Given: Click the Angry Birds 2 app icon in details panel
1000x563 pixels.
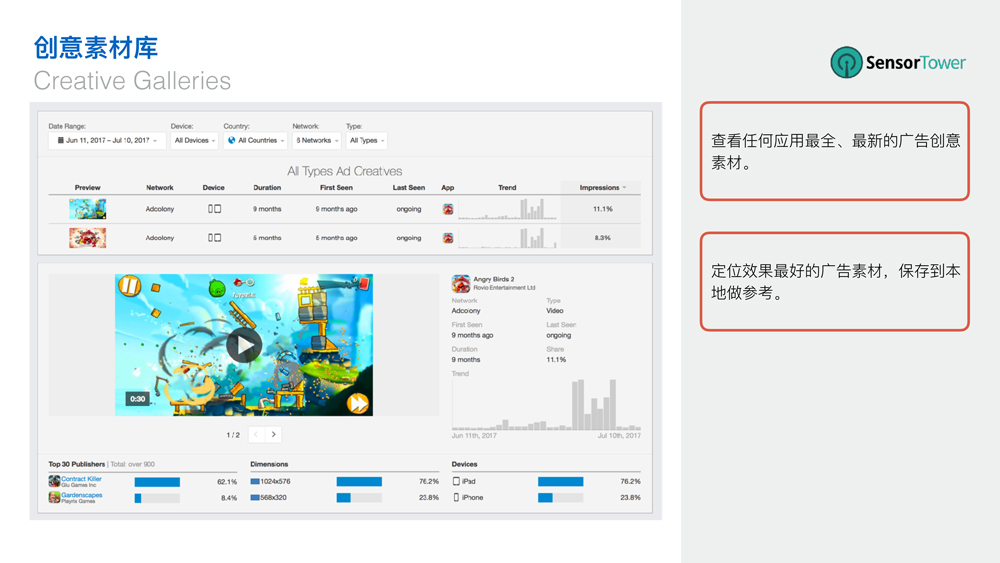Looking at the screenshot, I should [x=461, y=284].
